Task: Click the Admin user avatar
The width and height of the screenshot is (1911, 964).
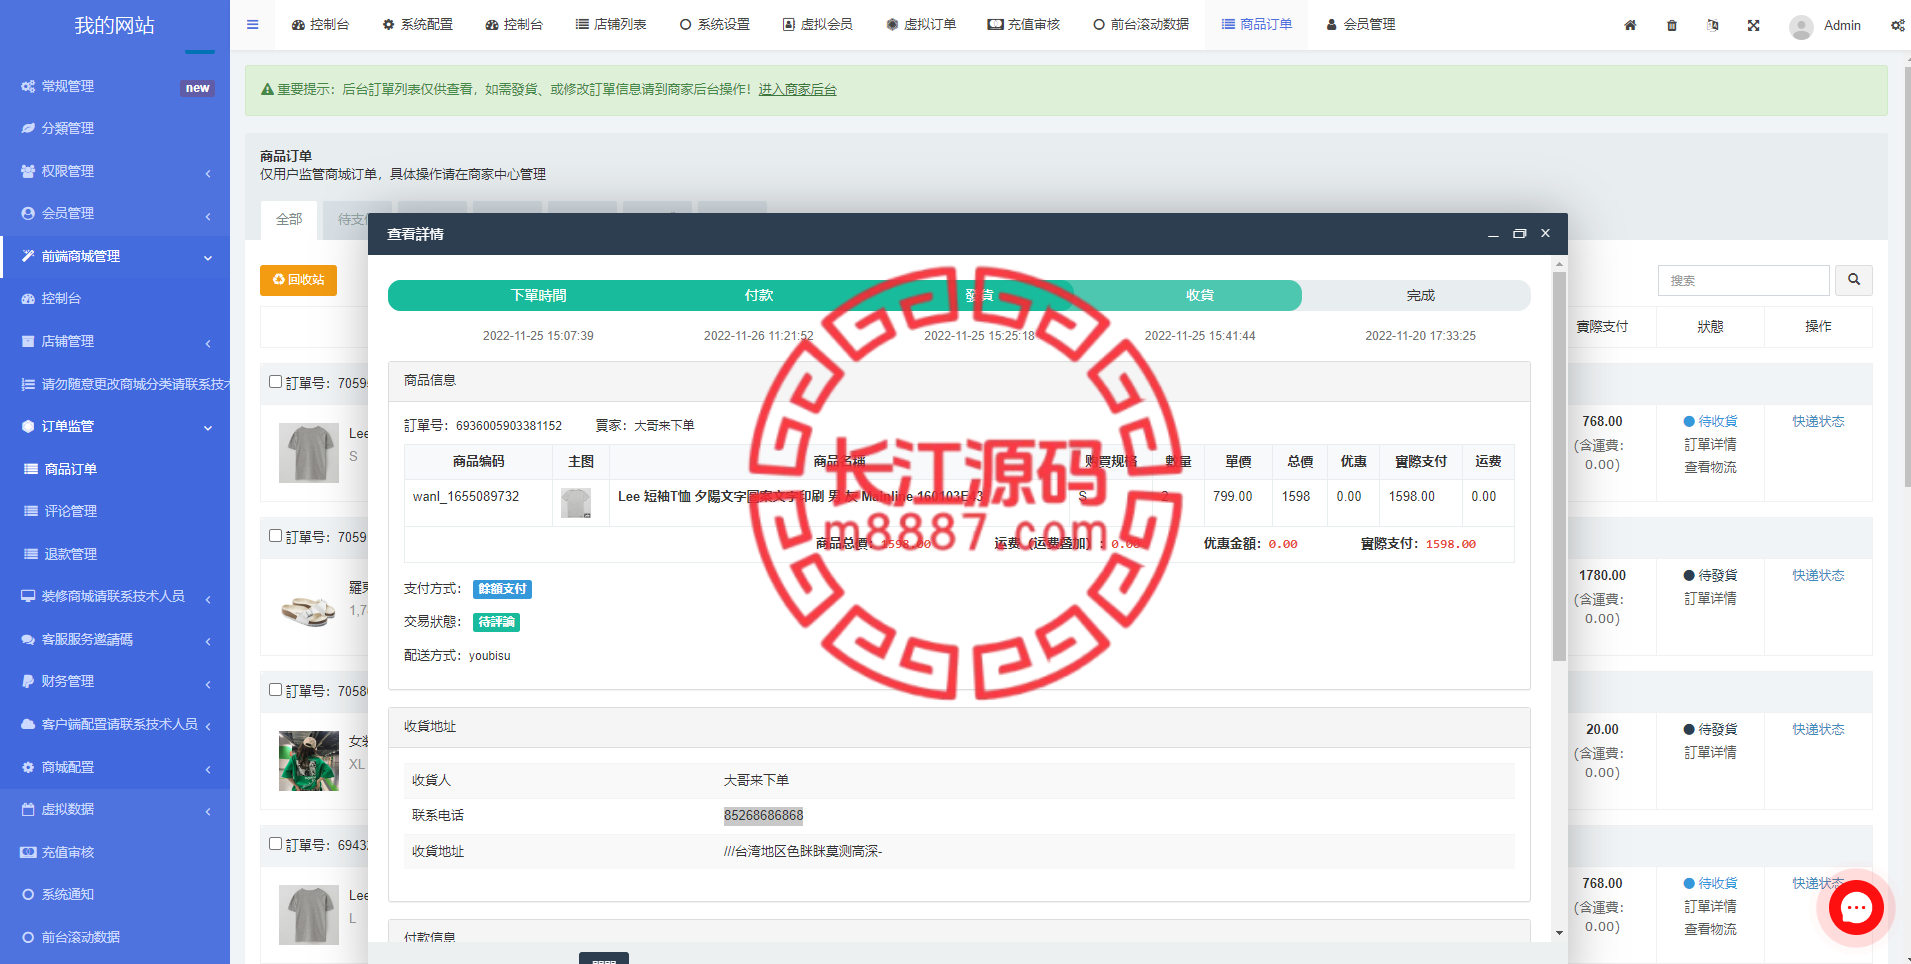Action: 1801,26
